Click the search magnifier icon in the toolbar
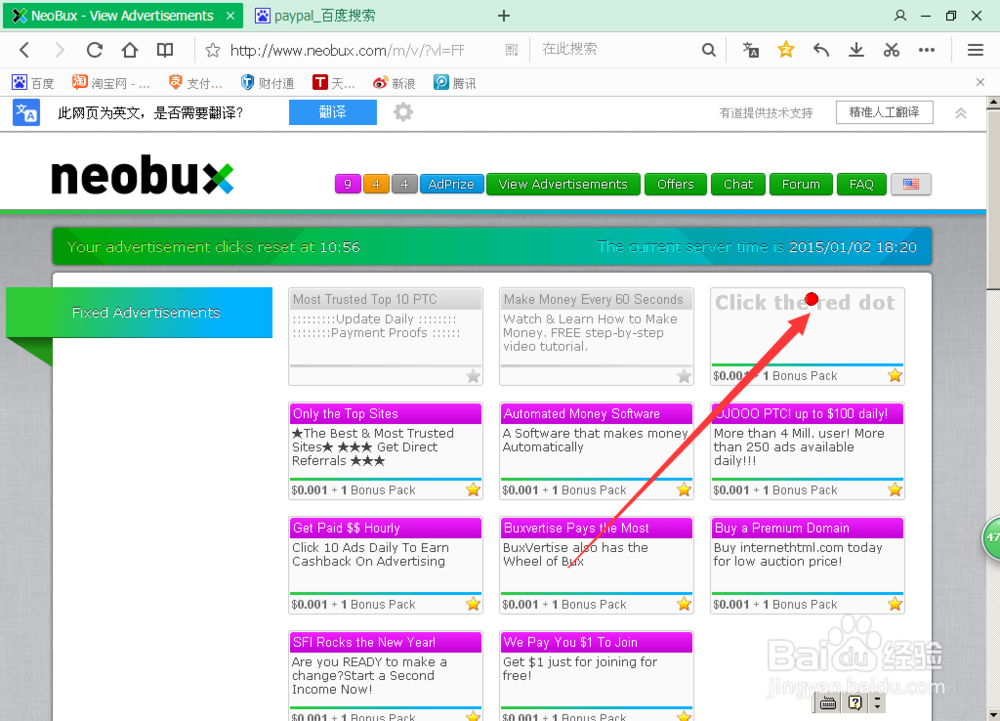Image resolution: width=1000 pixels, height=721 pixels. (709, 49)
